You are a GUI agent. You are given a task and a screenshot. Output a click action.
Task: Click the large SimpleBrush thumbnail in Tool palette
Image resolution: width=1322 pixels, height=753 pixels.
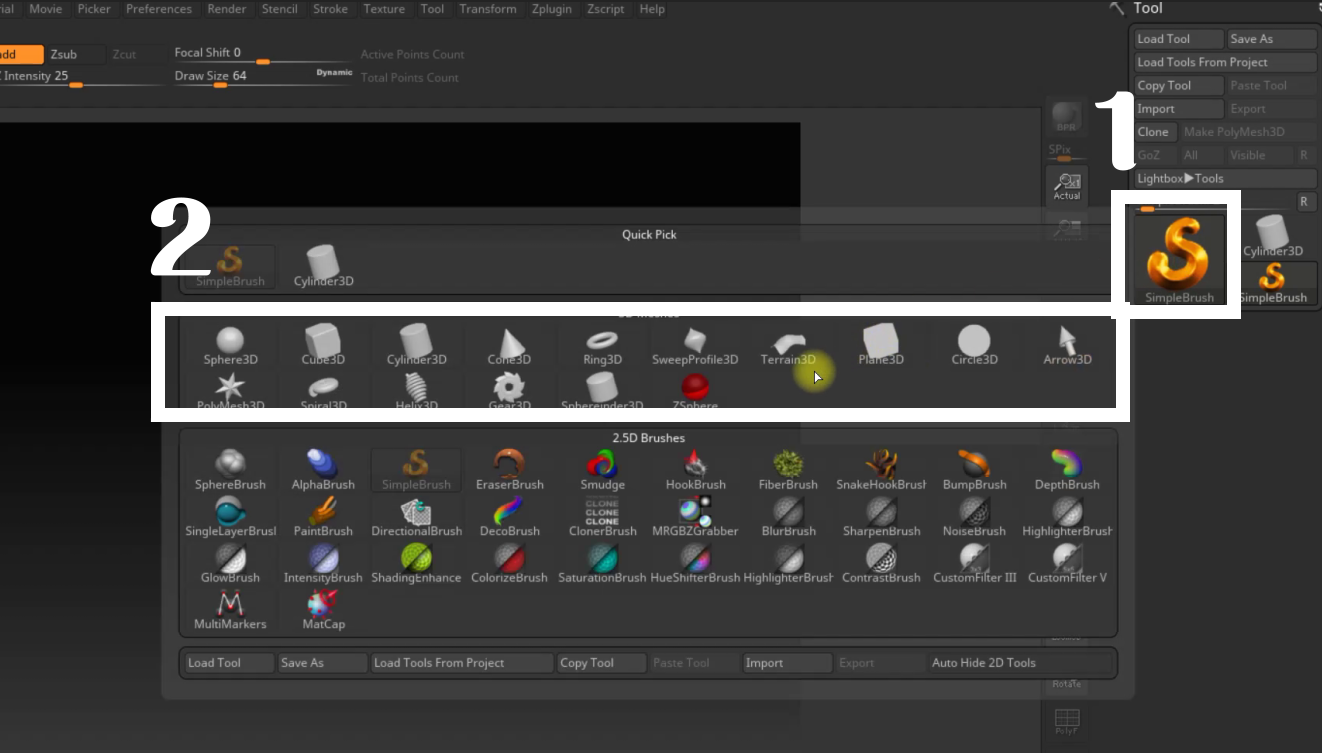click(x=1179, y=259)
